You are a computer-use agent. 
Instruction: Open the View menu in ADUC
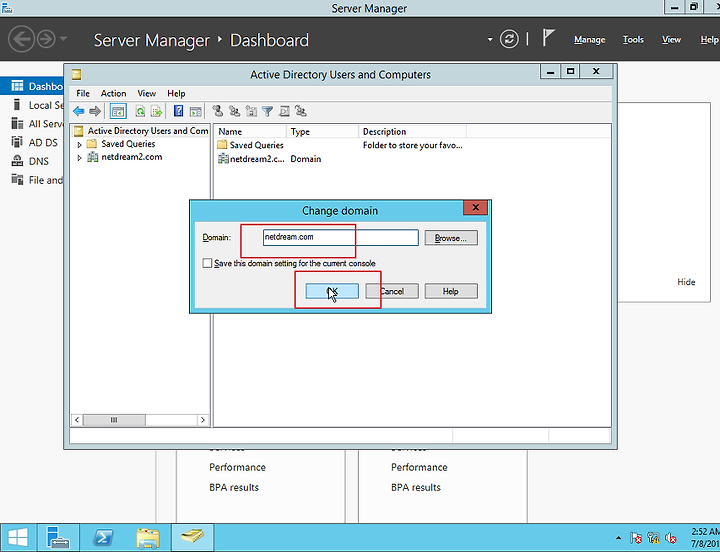coord(146,93)
